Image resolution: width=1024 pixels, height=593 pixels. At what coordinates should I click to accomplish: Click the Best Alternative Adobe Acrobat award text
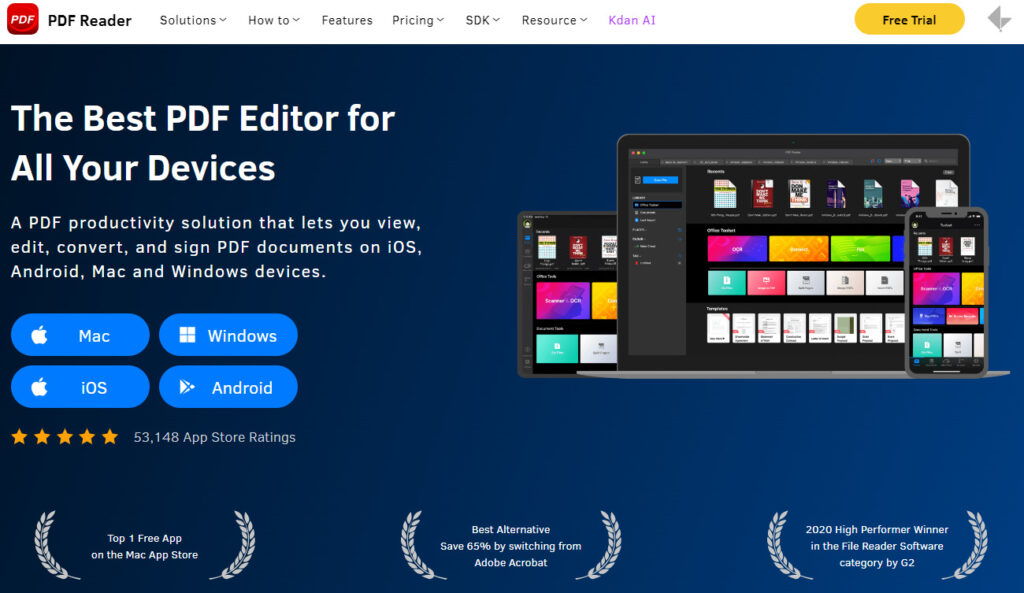click(x=511, y=546)
